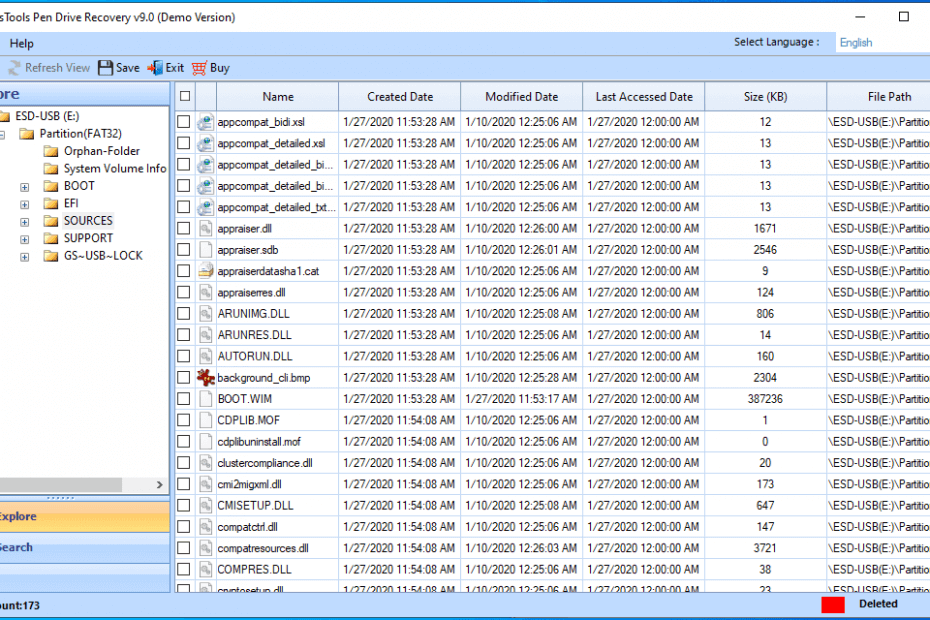Click the appraiser.dll file icon
The width and height of the screenshot is (930, 620).
coord(205,228)
